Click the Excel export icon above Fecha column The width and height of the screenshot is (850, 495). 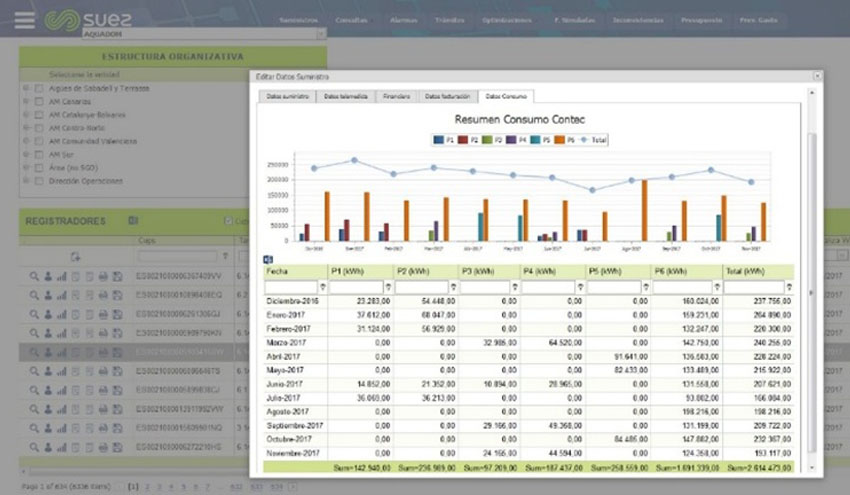tap(267, 259)
